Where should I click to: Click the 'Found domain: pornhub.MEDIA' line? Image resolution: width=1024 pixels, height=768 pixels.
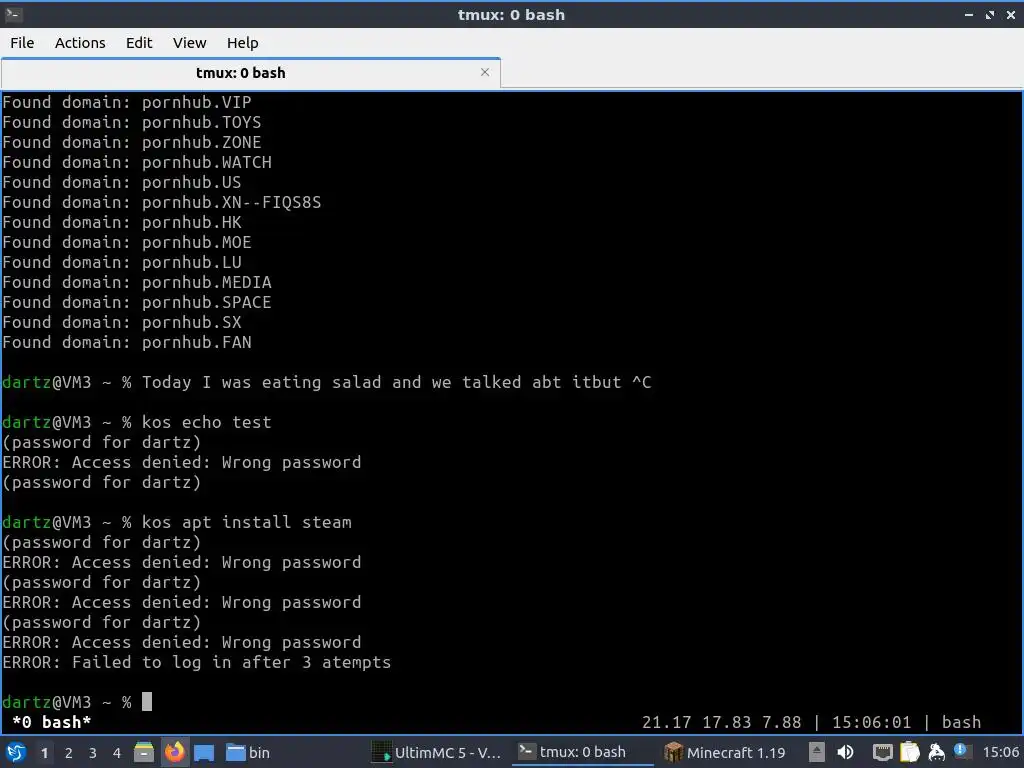point(137,282)
